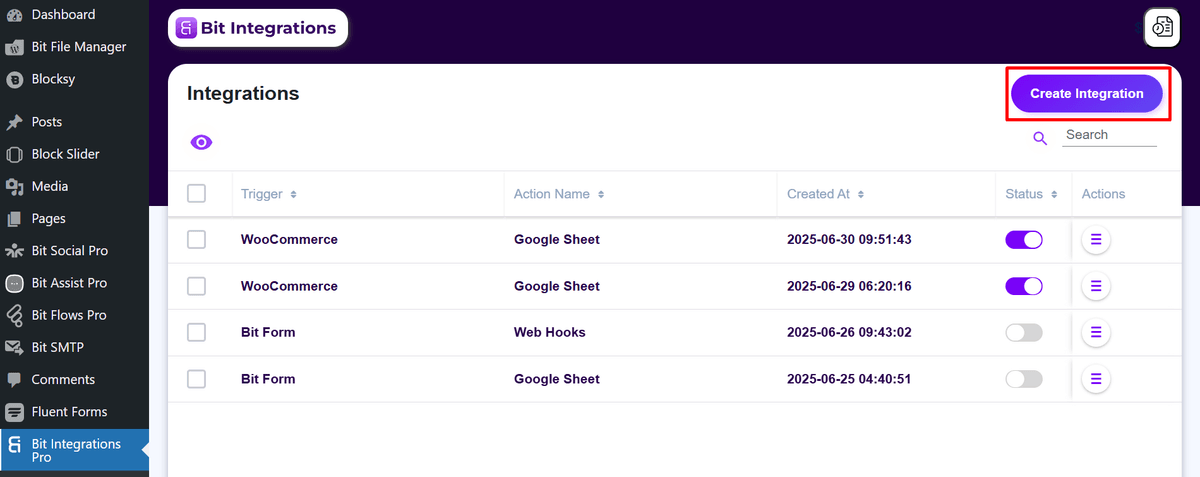Click the Posts pin icon
1200x477 pixels.
click(14, 122)
